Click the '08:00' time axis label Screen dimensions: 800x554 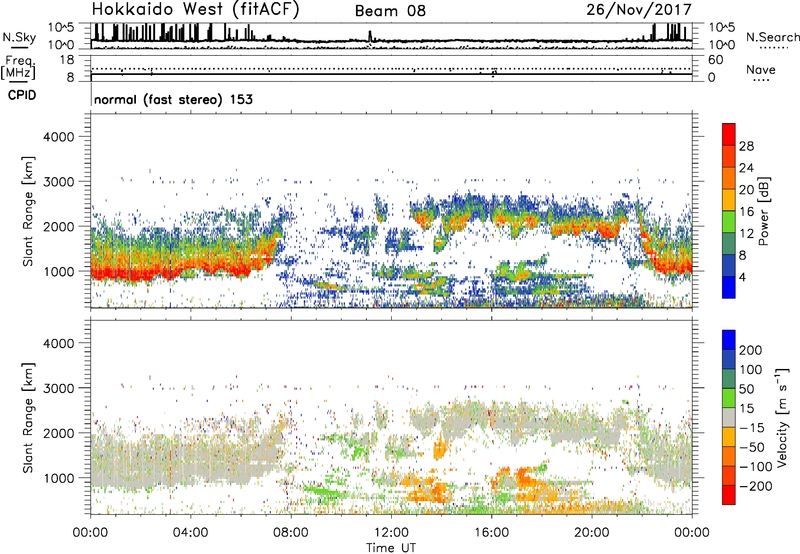291,533
